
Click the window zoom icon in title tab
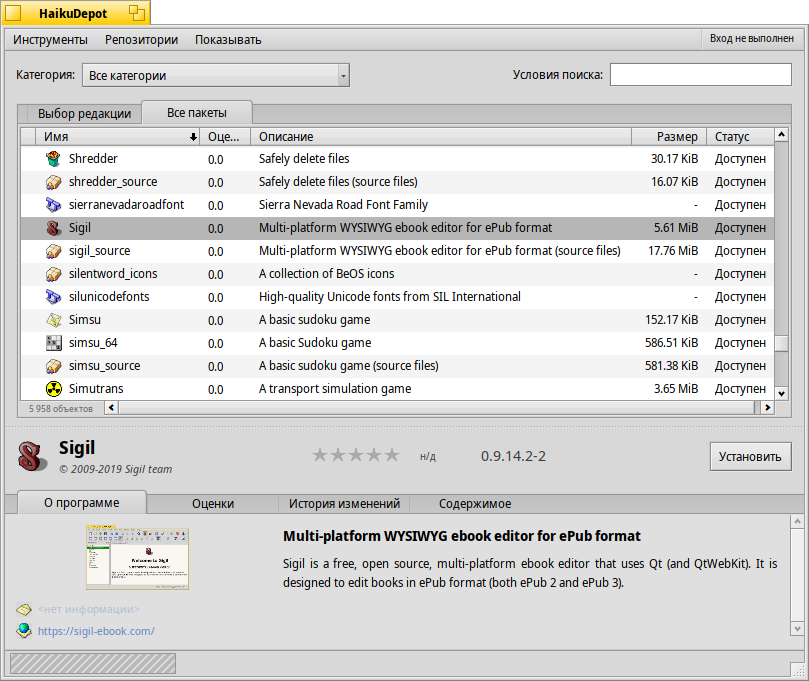137,13
